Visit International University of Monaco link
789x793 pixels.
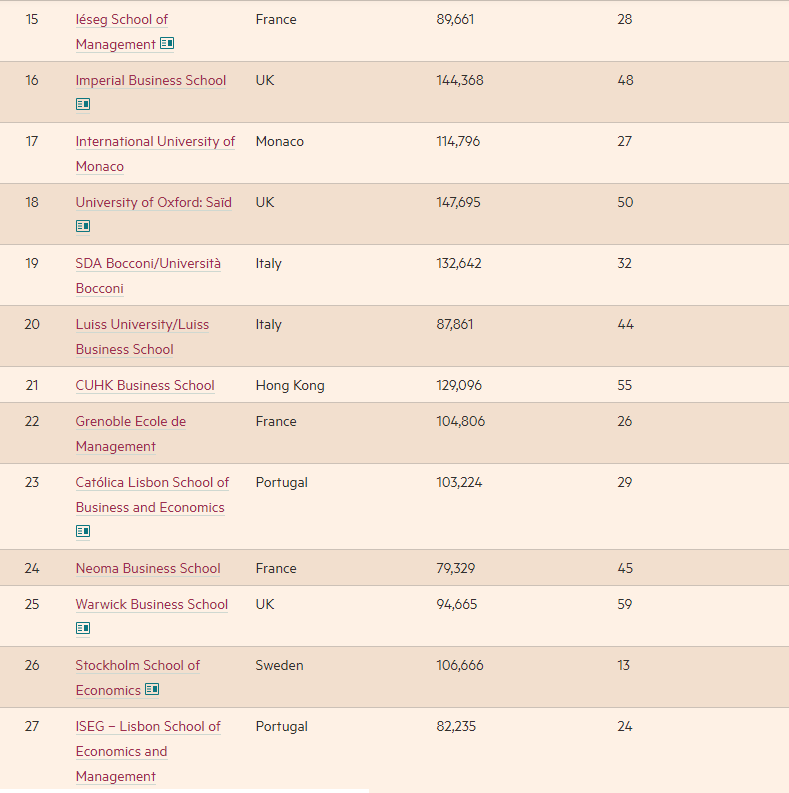[x=155, y=154]
